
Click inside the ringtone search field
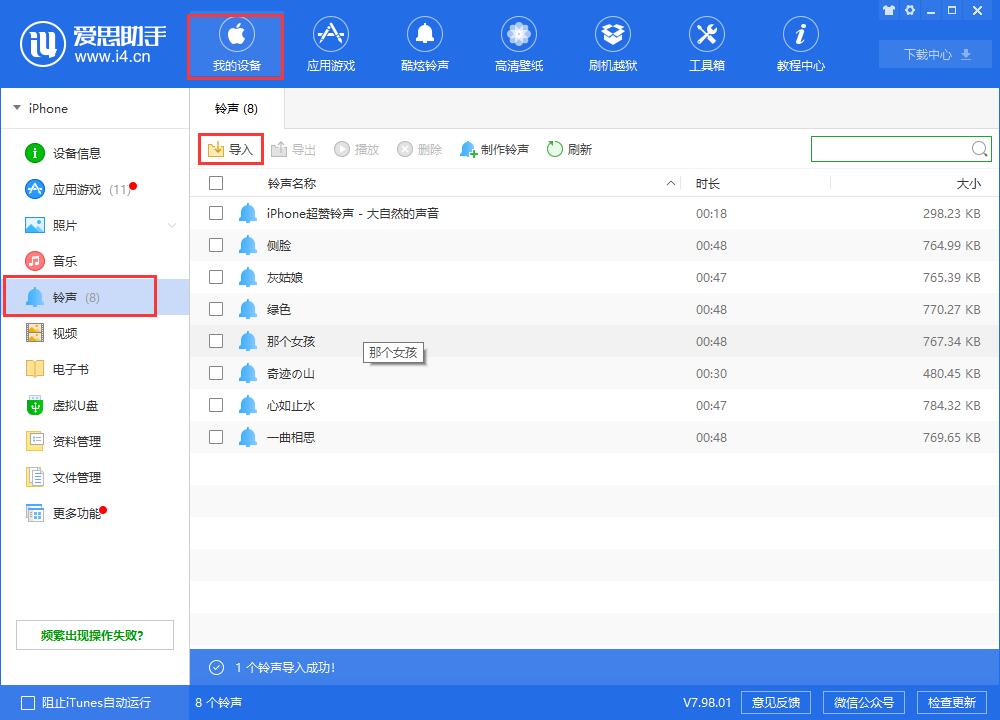(890, 148)
